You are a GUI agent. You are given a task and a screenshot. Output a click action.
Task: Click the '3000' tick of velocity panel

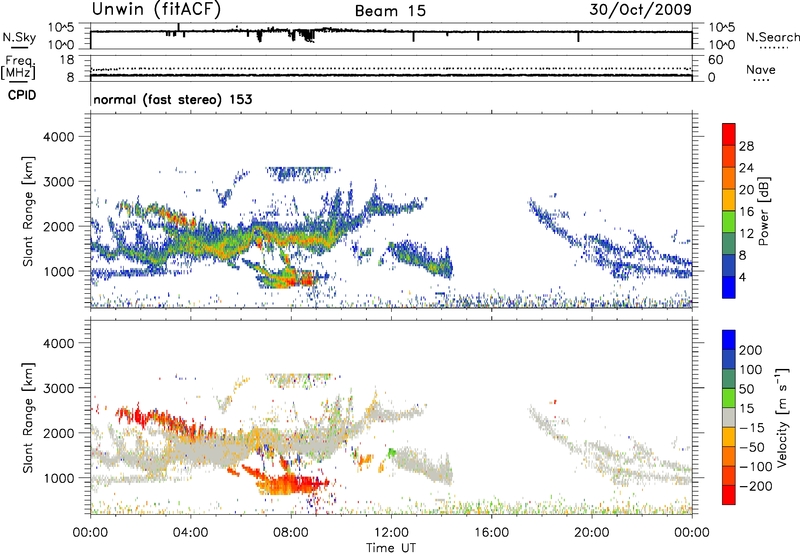click(59, 388)
